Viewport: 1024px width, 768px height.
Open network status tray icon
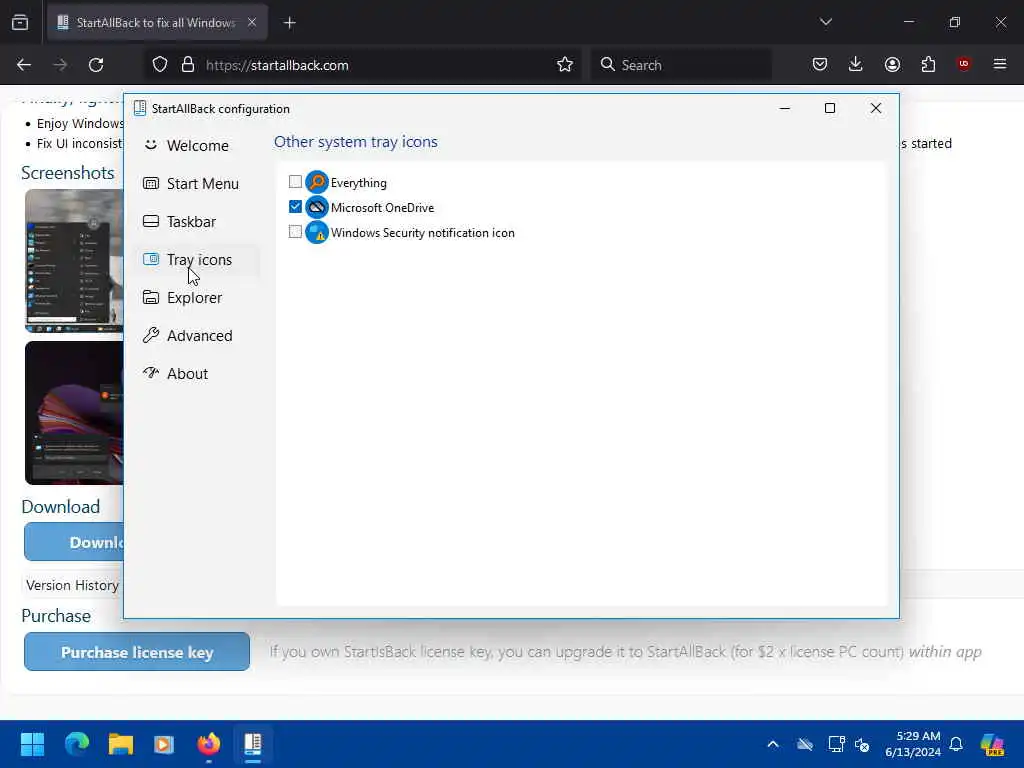(x=836, y=744)
